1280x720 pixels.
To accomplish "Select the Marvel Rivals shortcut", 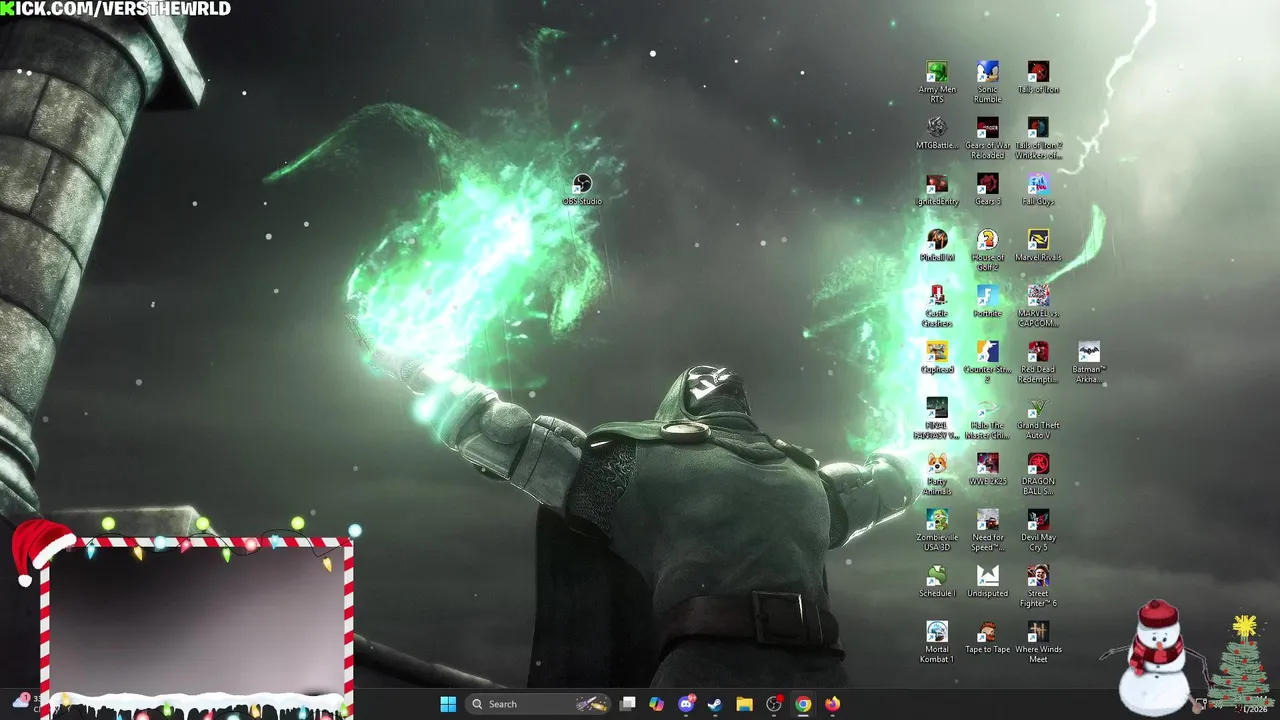I will [1038, 245].
